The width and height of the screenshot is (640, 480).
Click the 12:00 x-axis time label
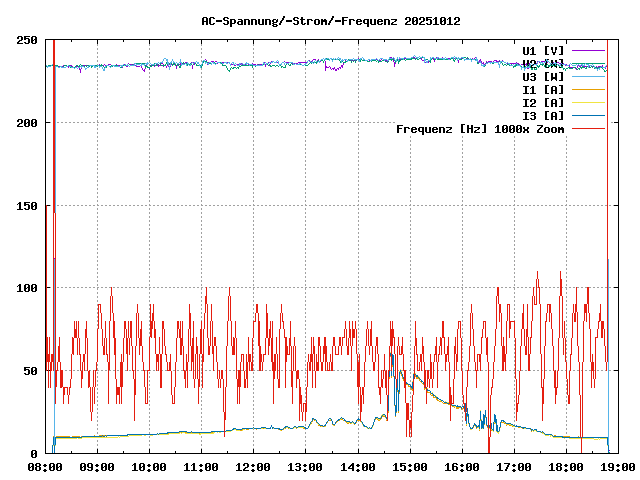(253, 467)
